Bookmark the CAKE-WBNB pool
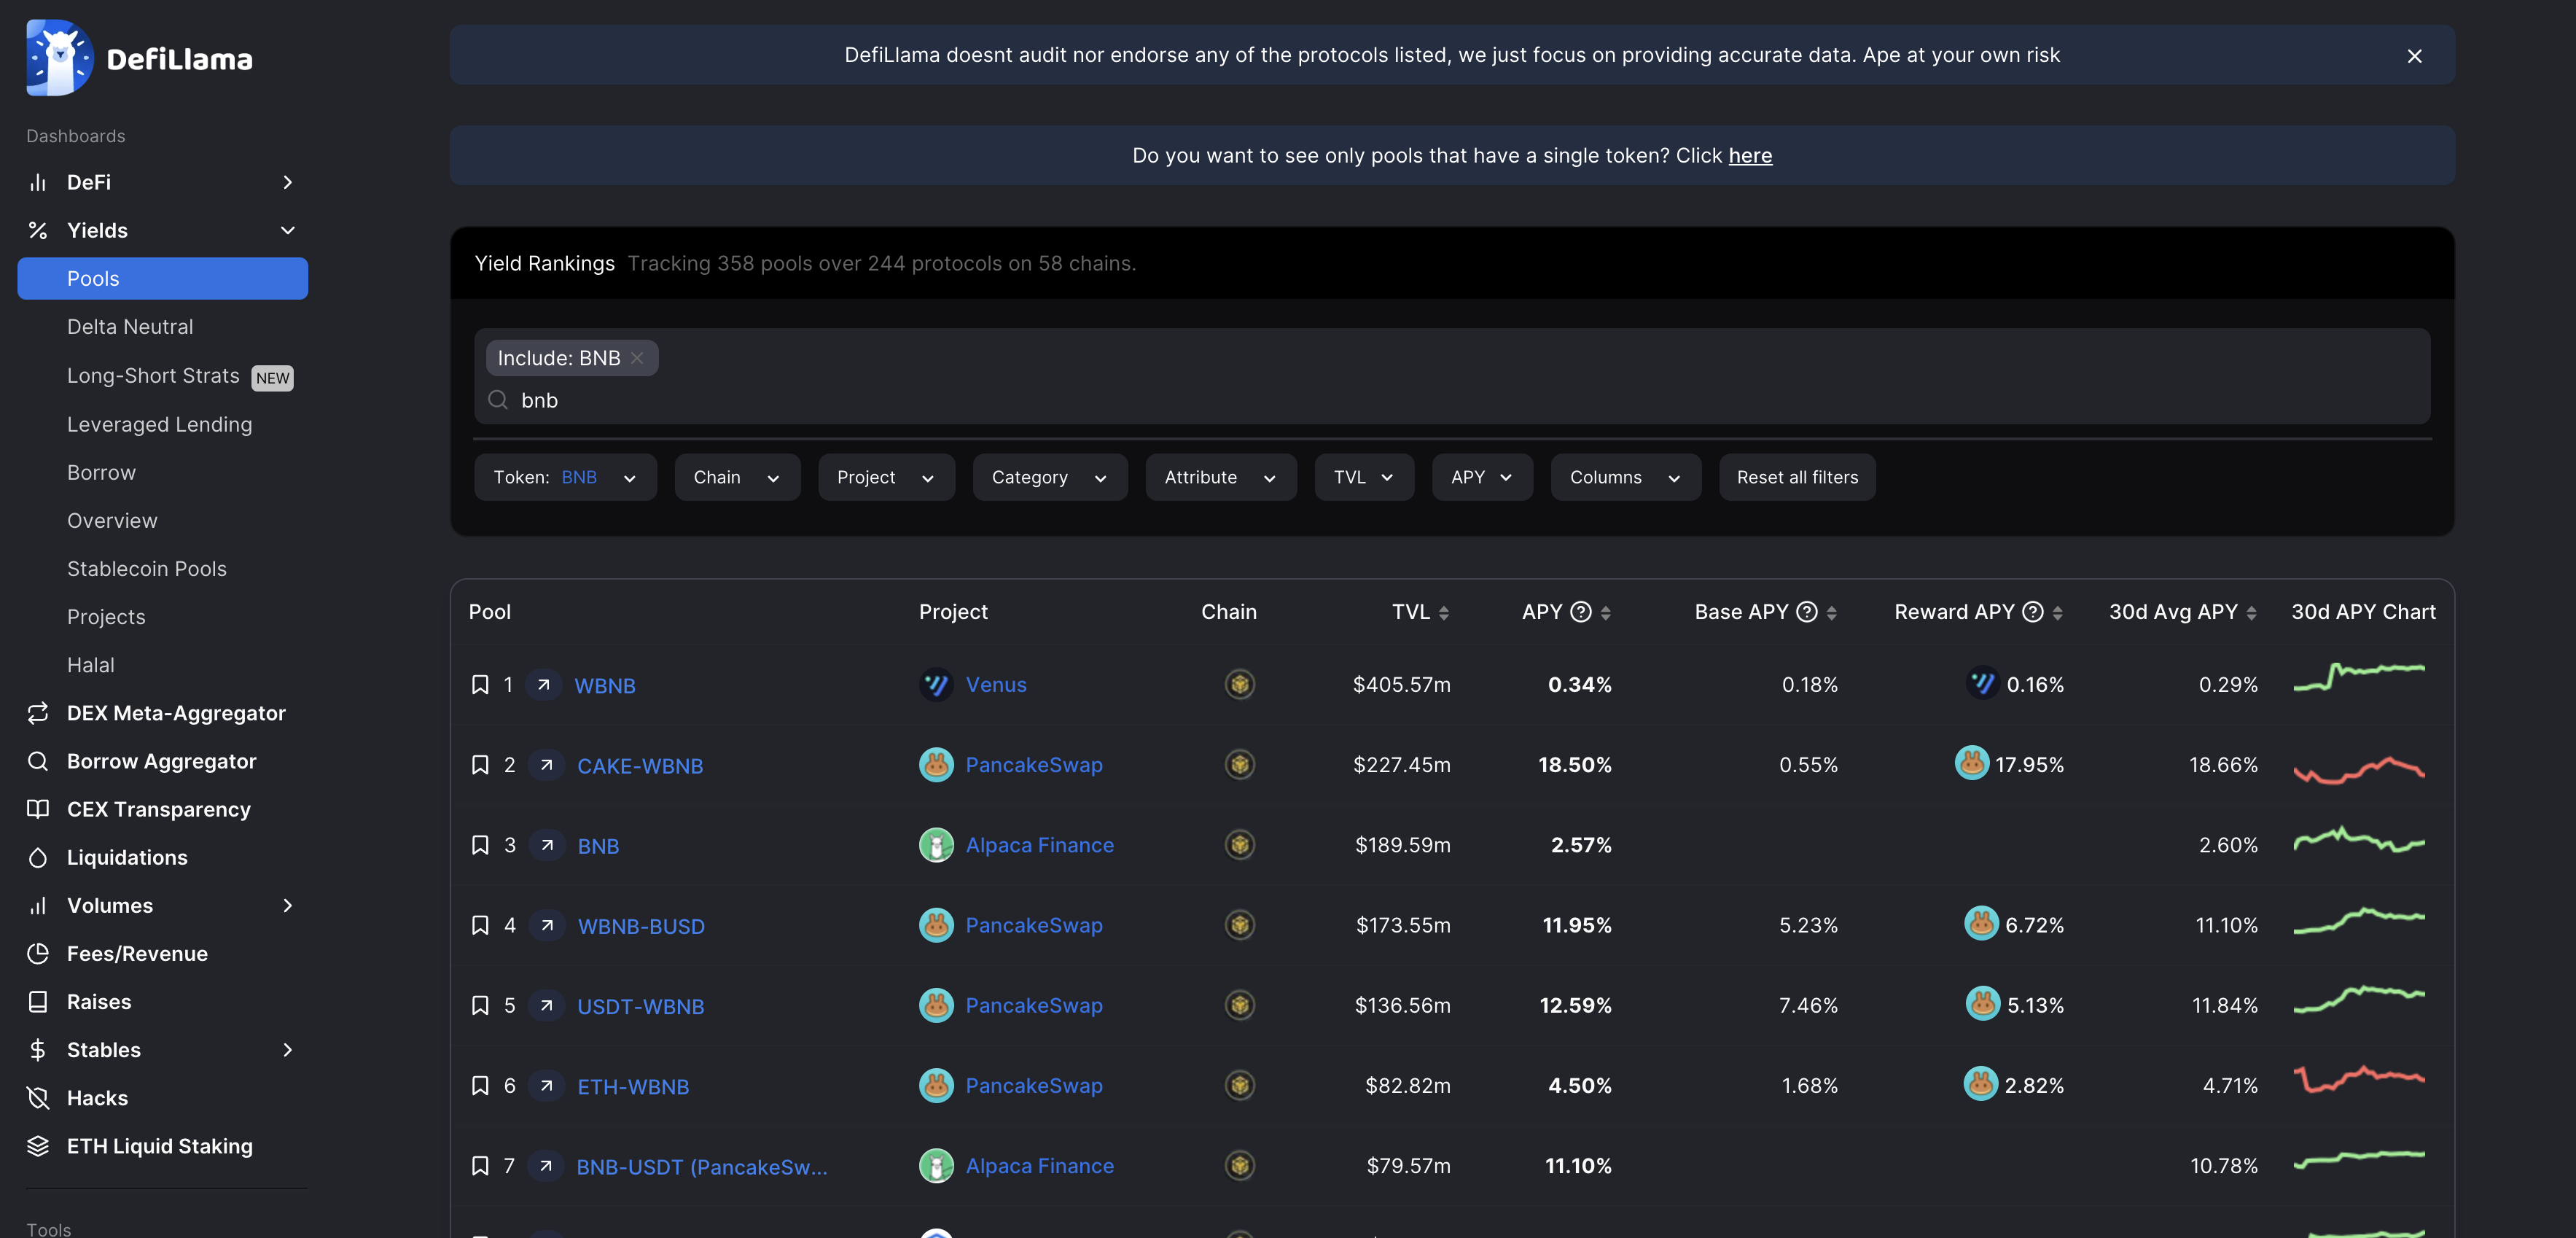The image size is (2576, 1238). tap(480, 765)
